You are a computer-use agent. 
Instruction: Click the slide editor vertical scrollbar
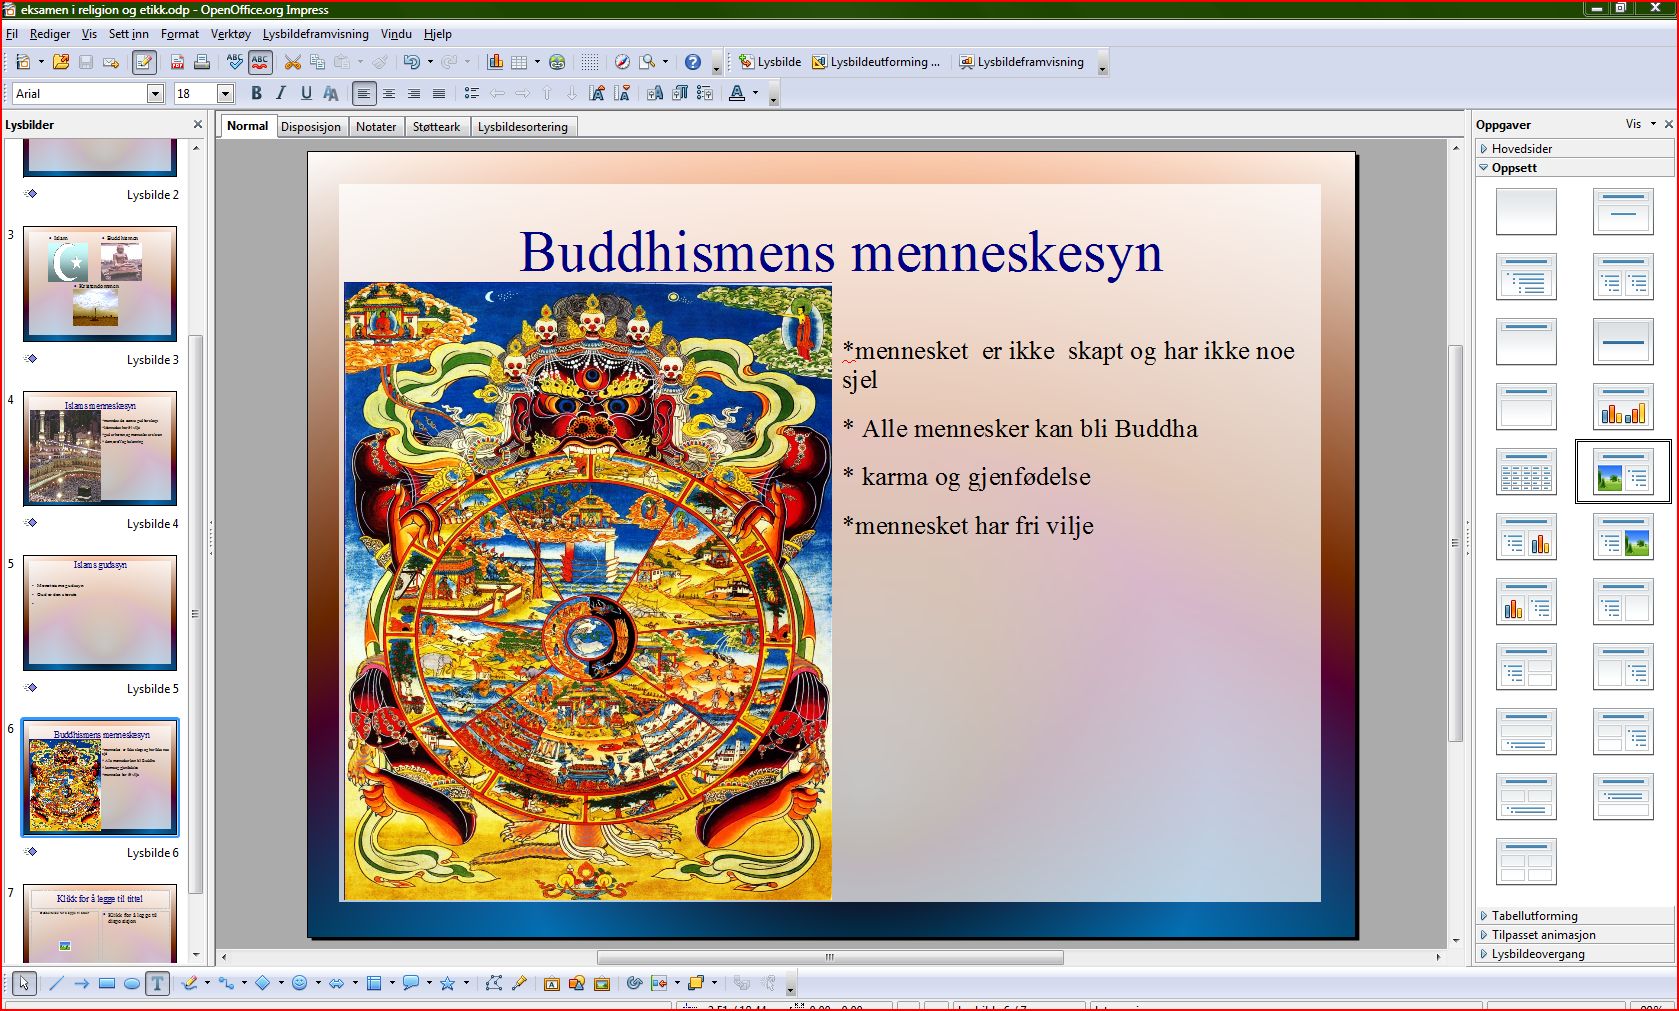pyautogui.click(x=1456, y=541)
